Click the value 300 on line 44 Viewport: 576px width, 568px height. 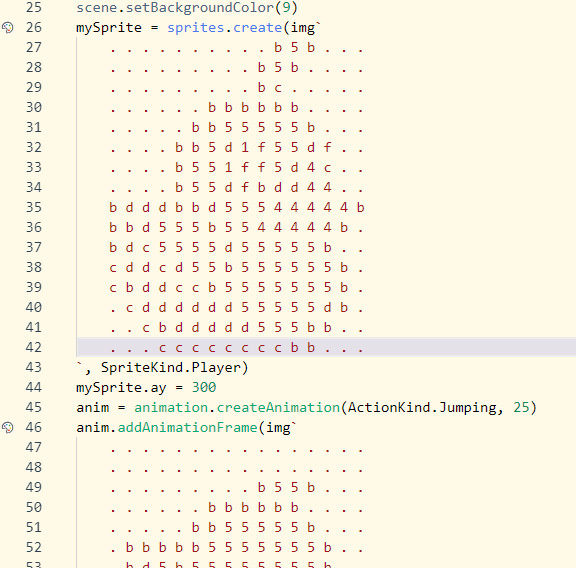point(204,387)
